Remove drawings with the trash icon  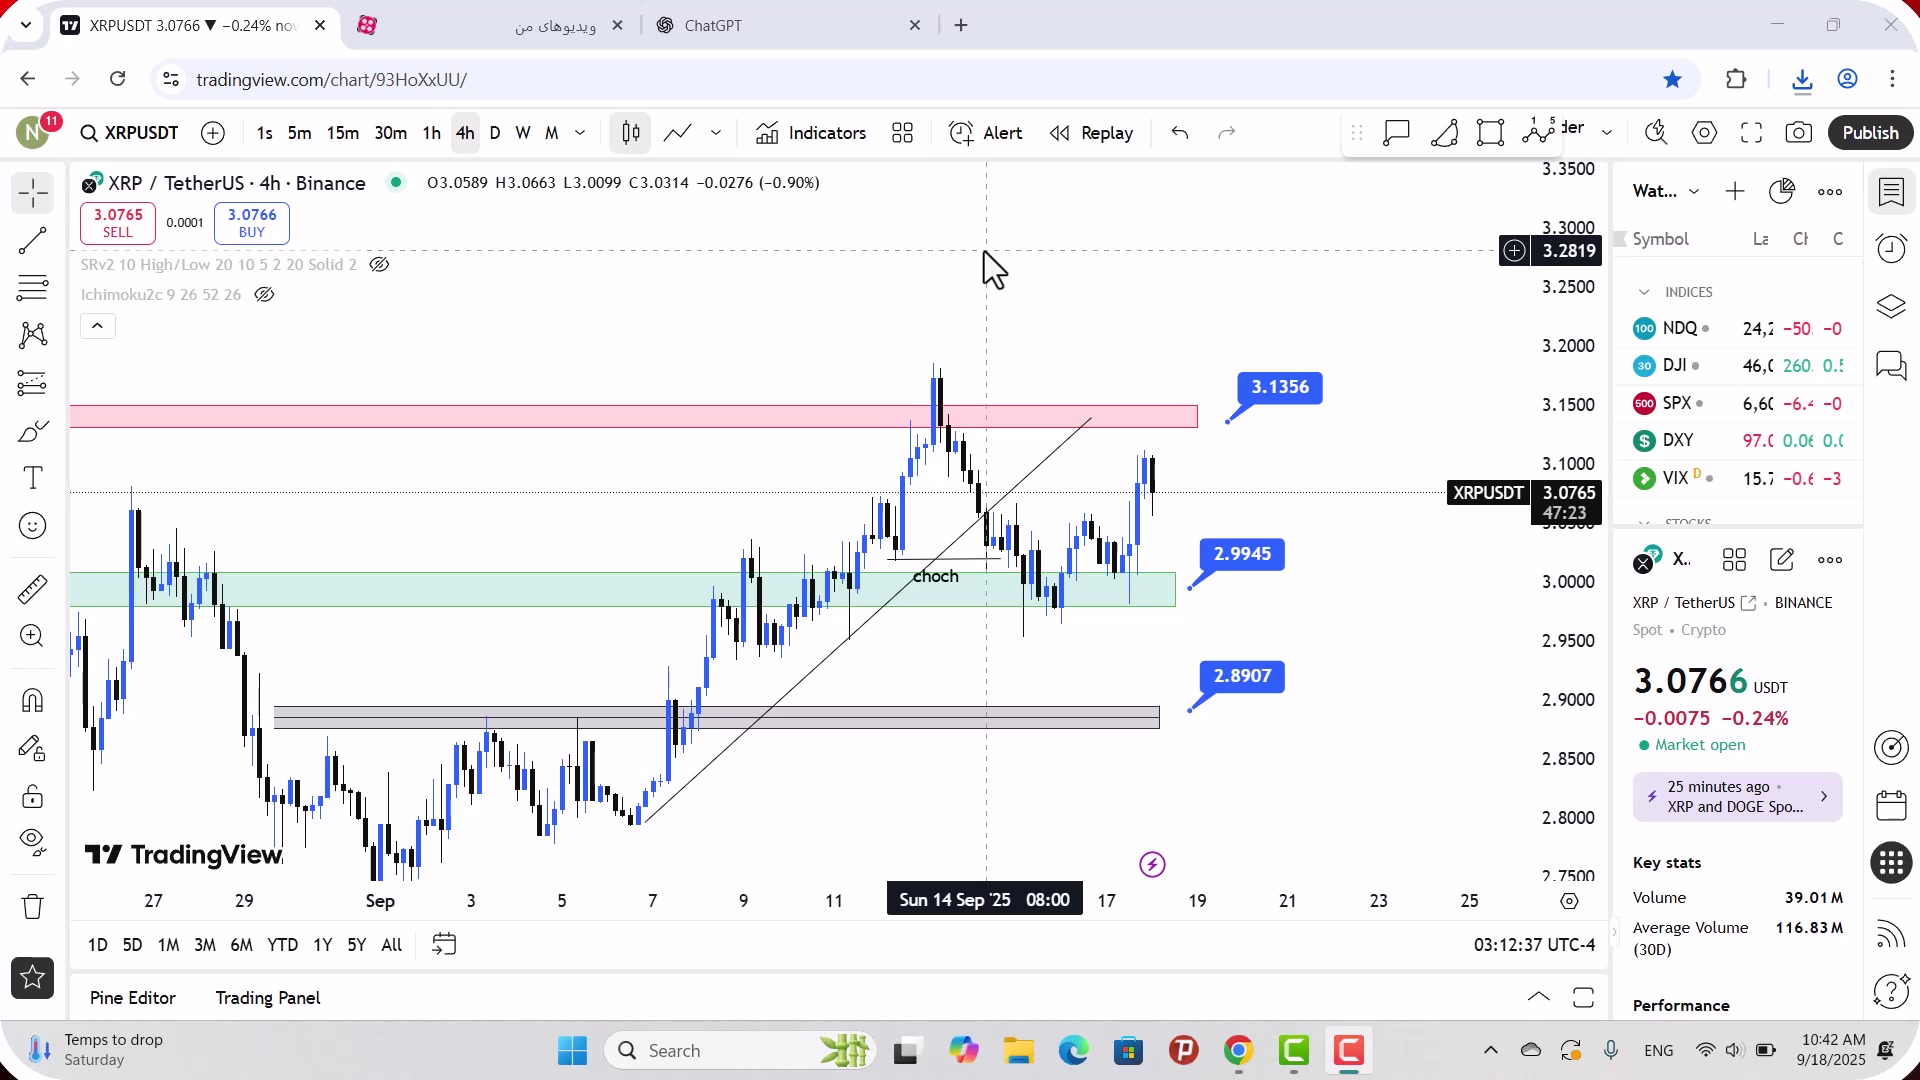point(33,906)
